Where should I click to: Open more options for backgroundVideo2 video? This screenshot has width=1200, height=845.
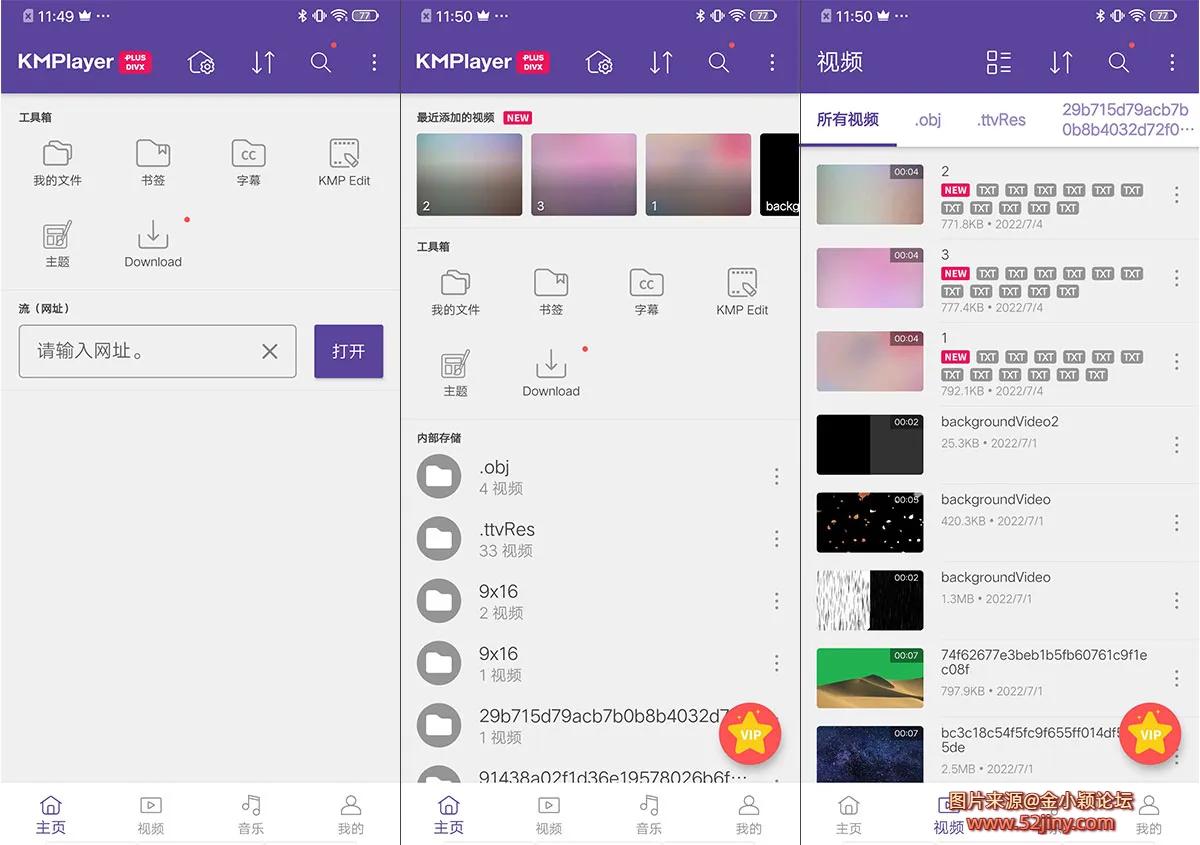pyautogui.click(x=1176, y=444)
